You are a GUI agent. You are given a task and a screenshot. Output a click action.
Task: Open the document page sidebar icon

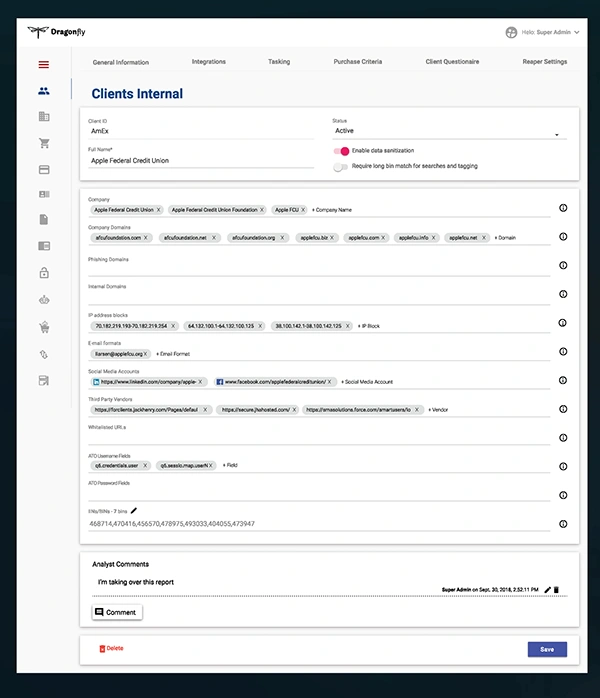pos(44,219)
